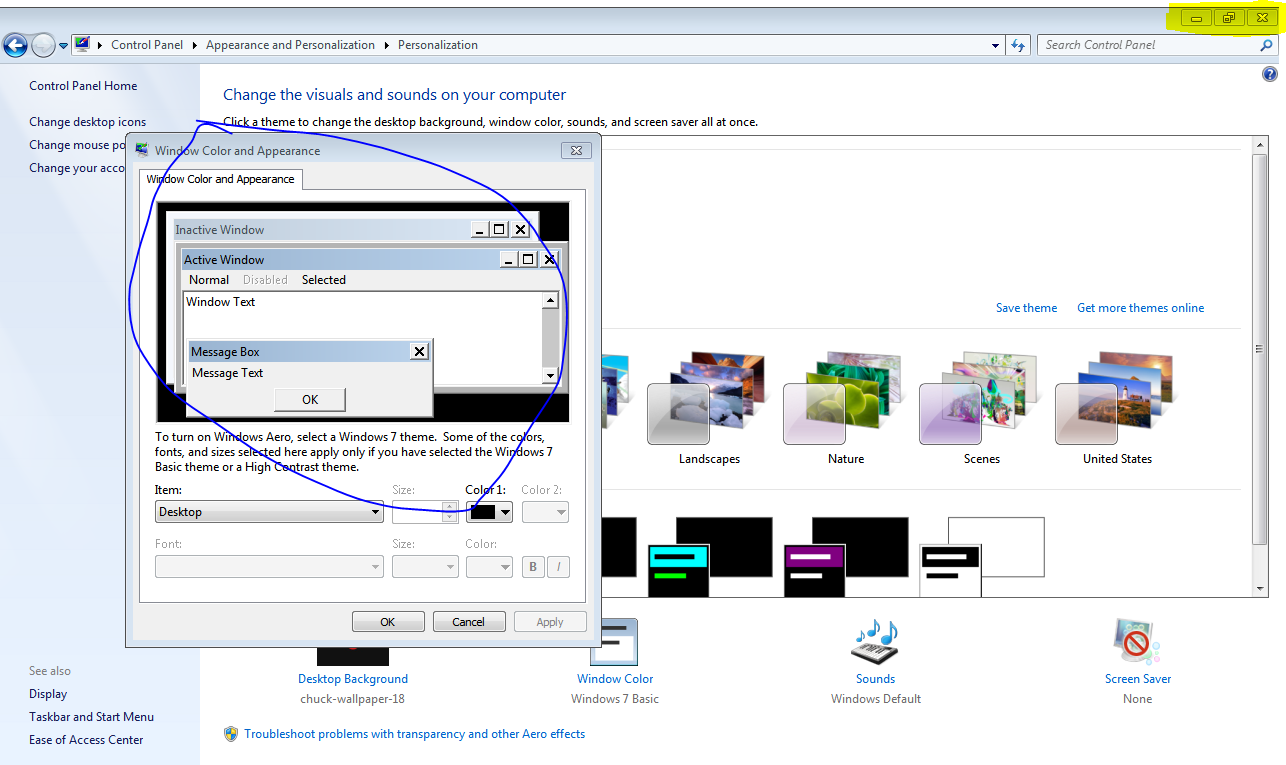
Task: Open Color 1 swatch dropdown
Action: 490,512
